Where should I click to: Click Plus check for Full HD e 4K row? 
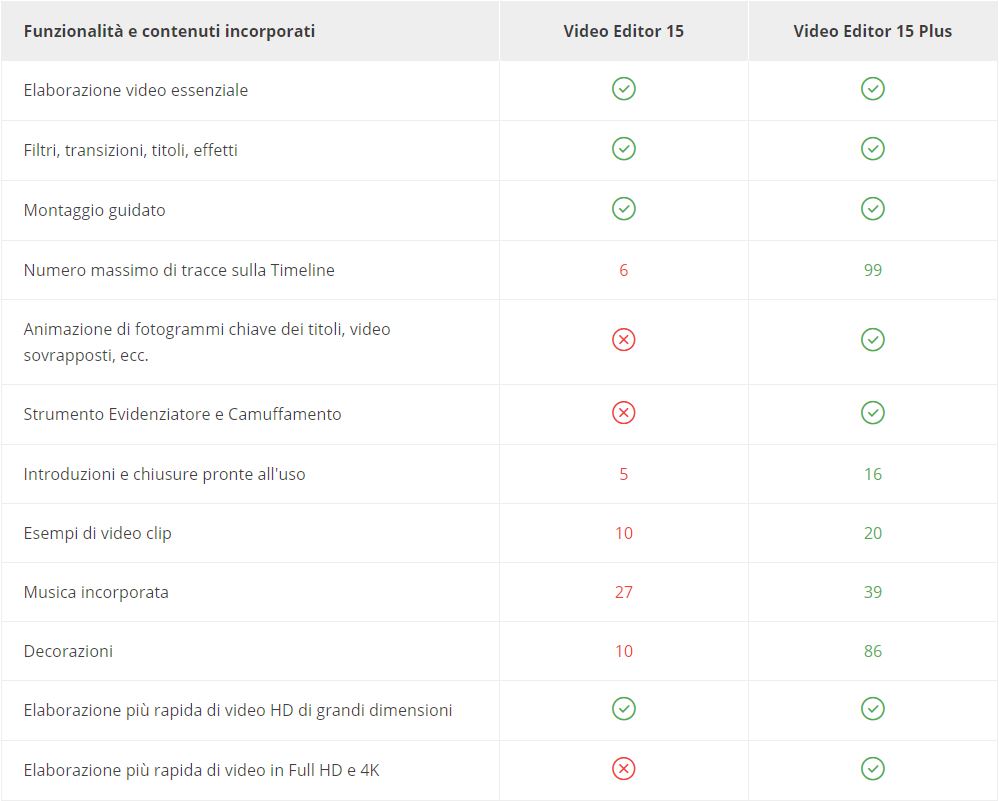[x=873, y=769]
